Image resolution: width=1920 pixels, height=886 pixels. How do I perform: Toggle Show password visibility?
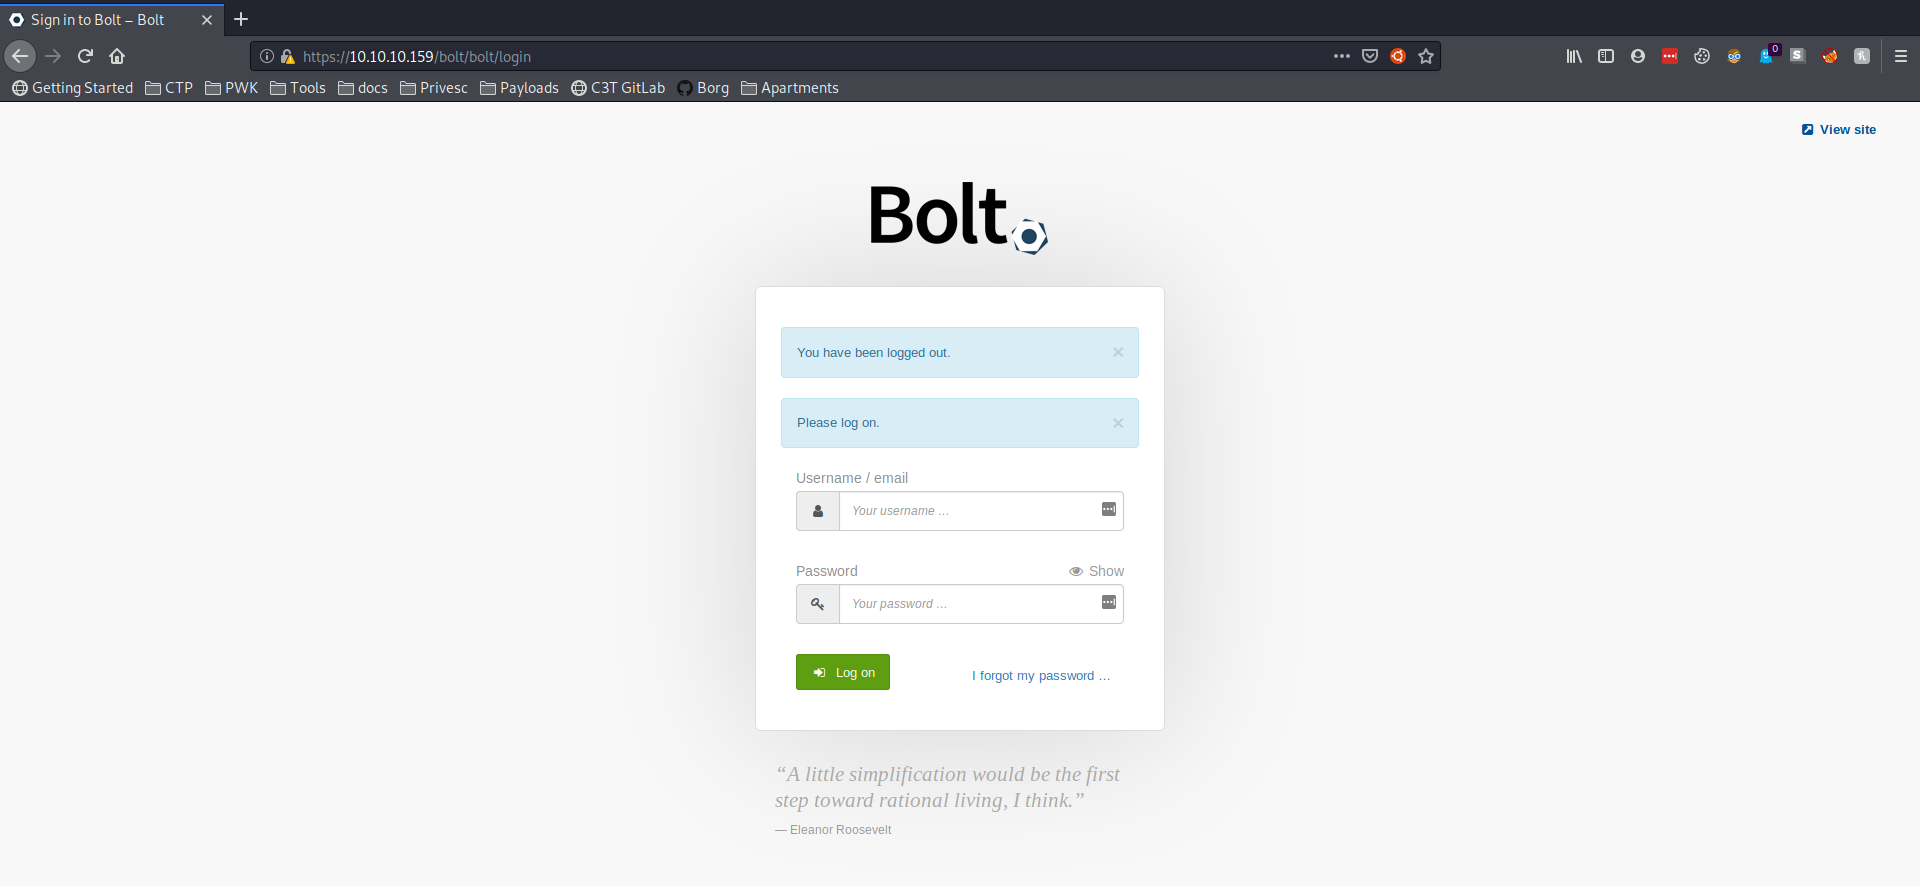1097,571
